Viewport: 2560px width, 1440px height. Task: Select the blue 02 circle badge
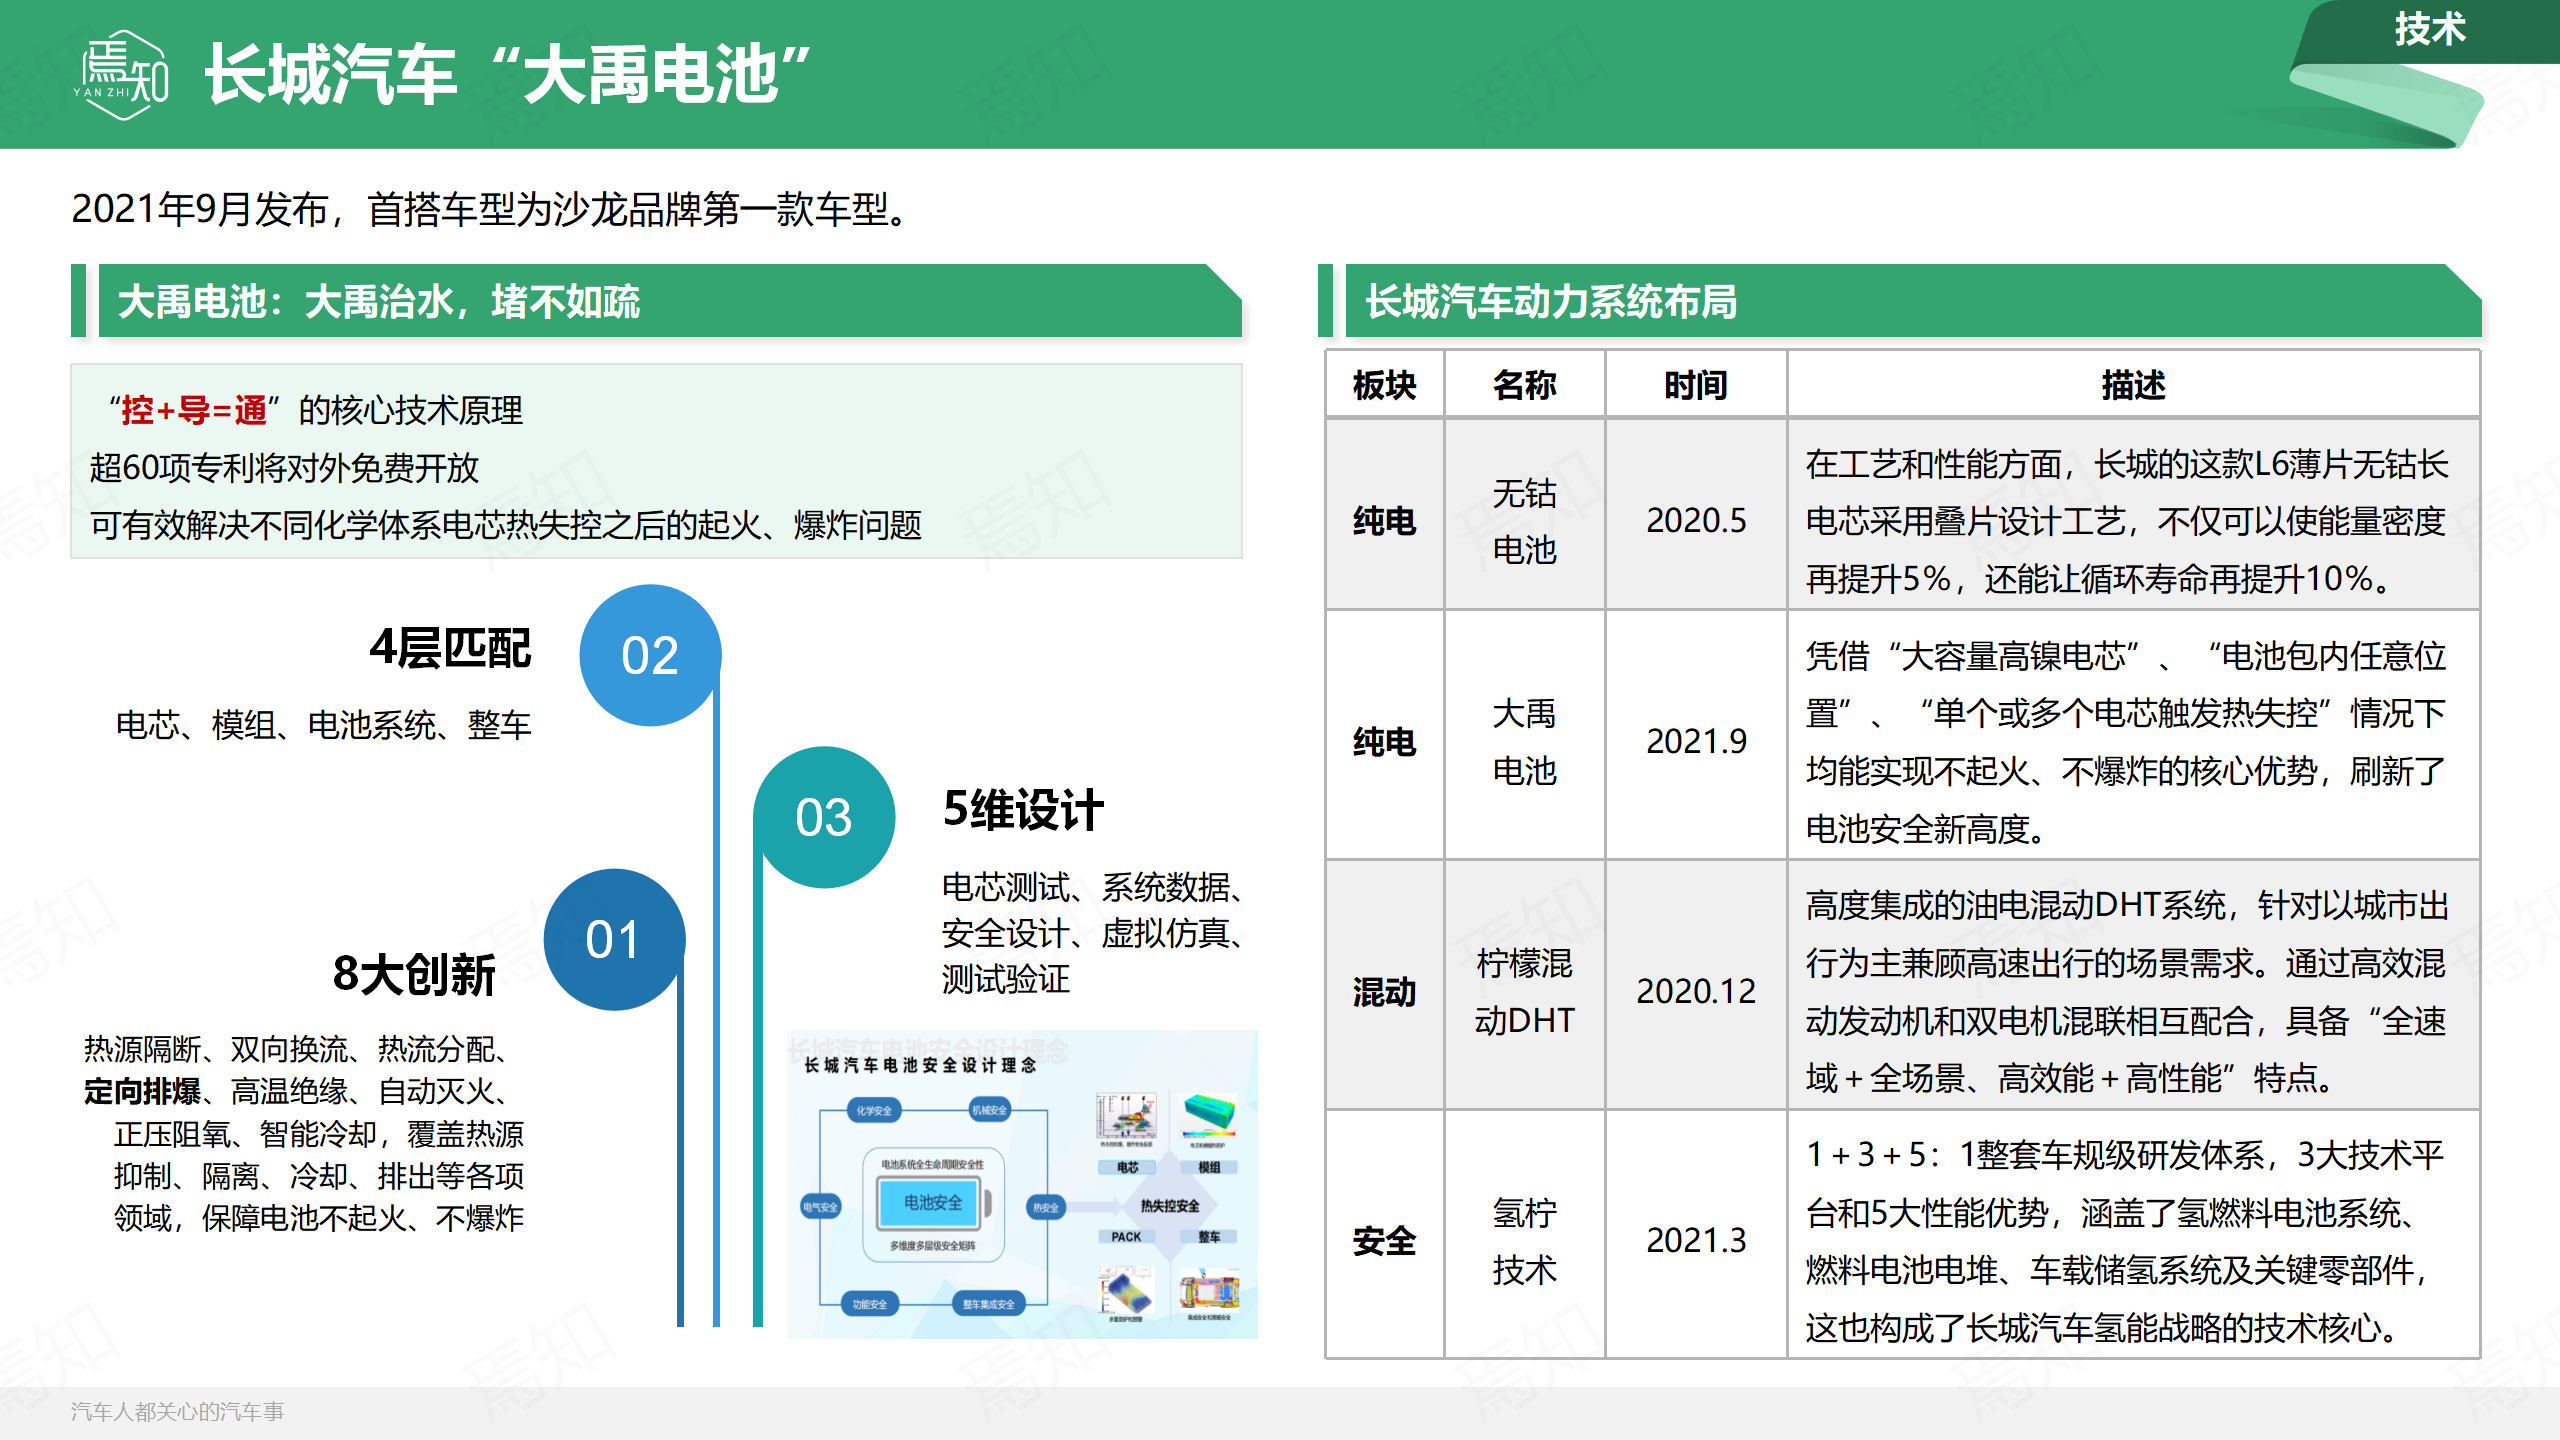650,655
